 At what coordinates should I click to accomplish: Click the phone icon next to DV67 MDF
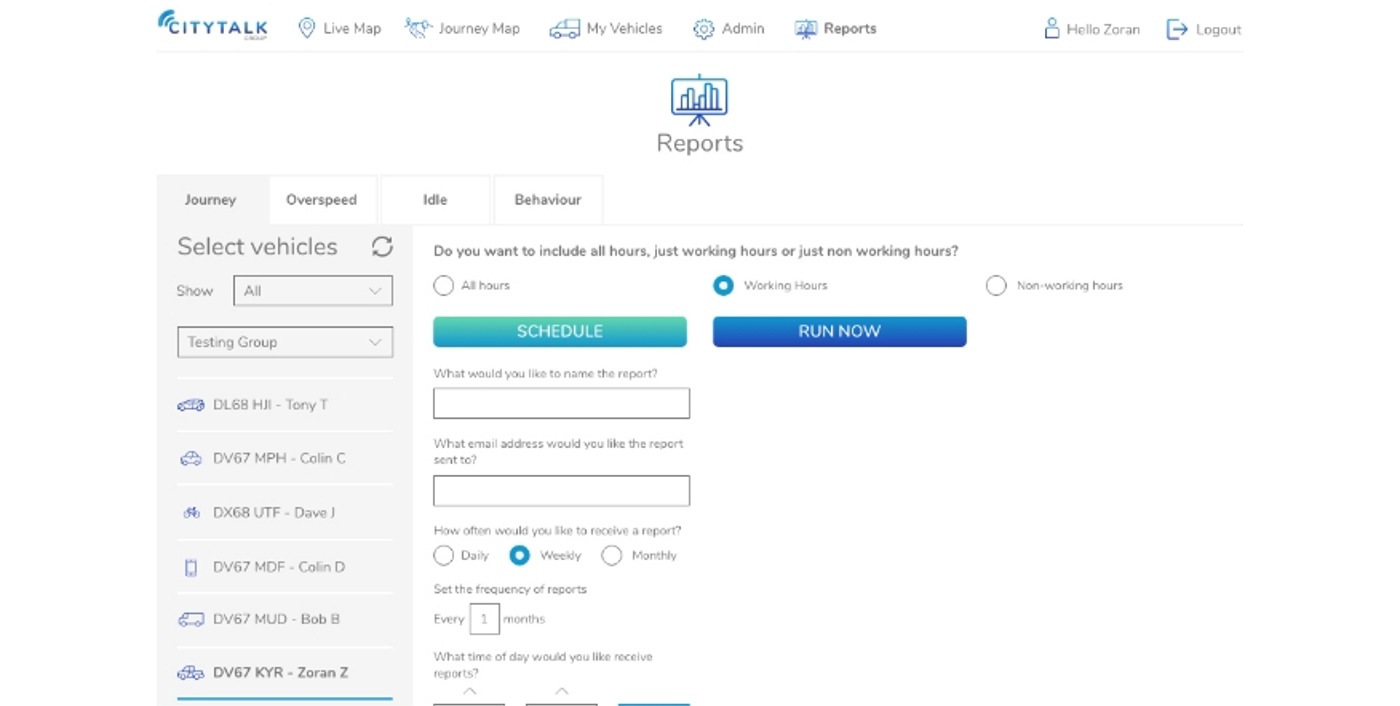click(x=191, y=567)
